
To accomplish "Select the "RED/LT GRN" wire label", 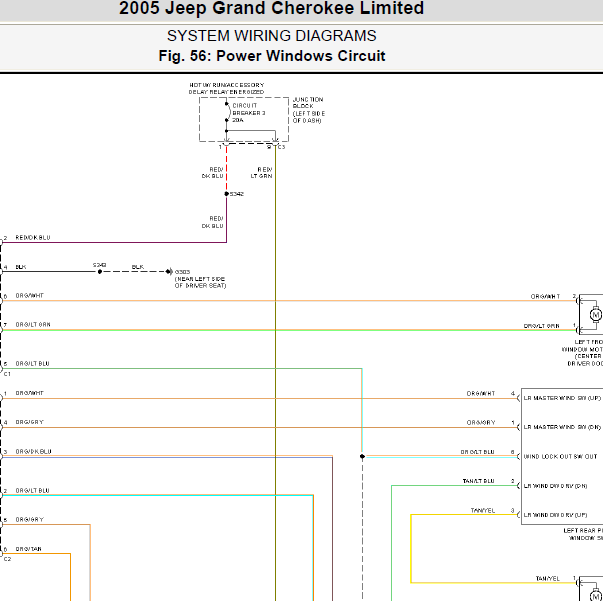I will (x=262, y=173).
